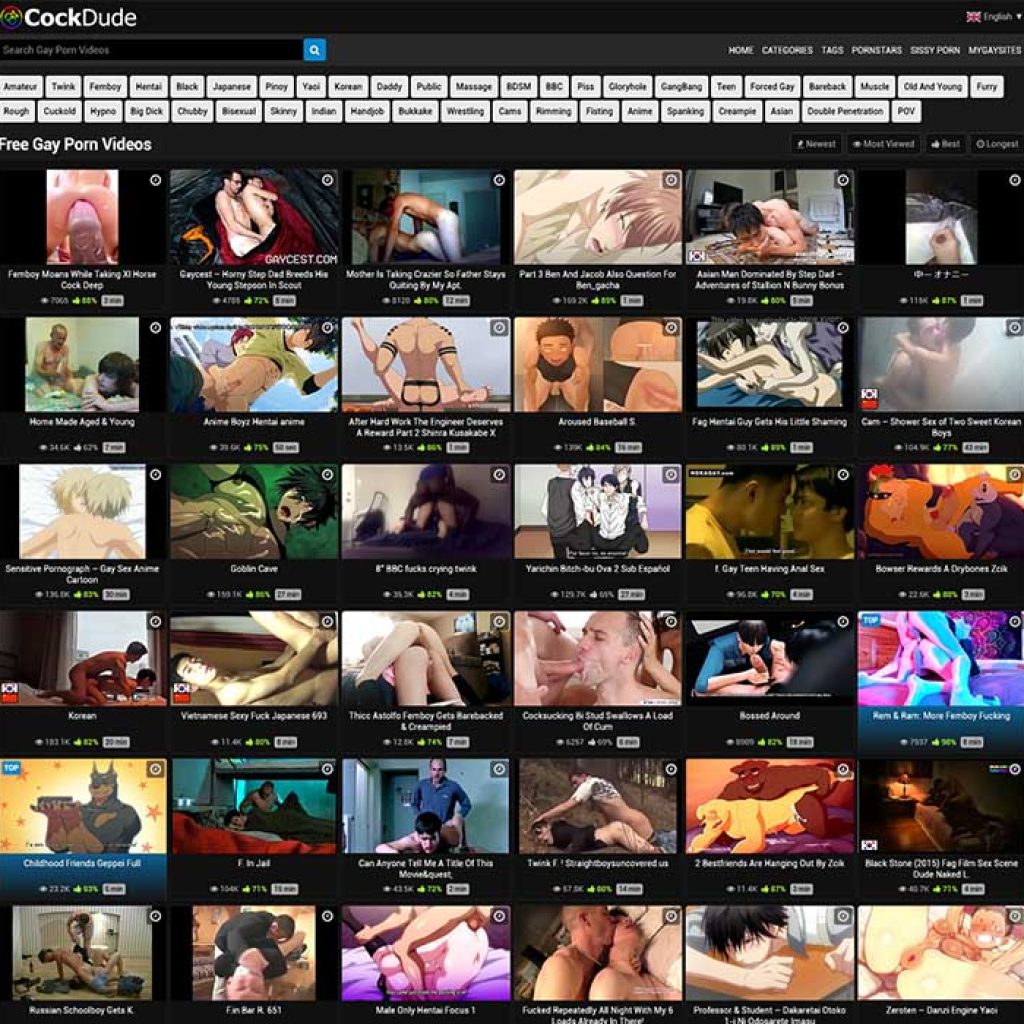Viewport: 1024px width, 1024px height.
Task: Click the TOP badge on the Childhood Friends thumbnail
Action: click(x=11, y=768)
